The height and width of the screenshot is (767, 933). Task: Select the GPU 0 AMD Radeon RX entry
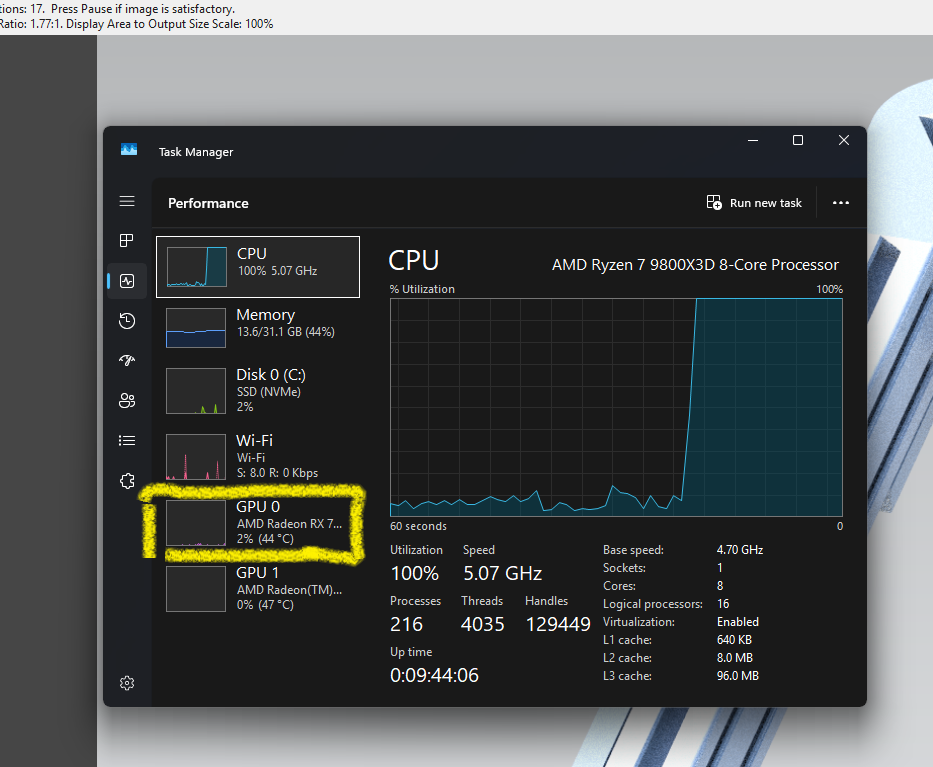258,522
